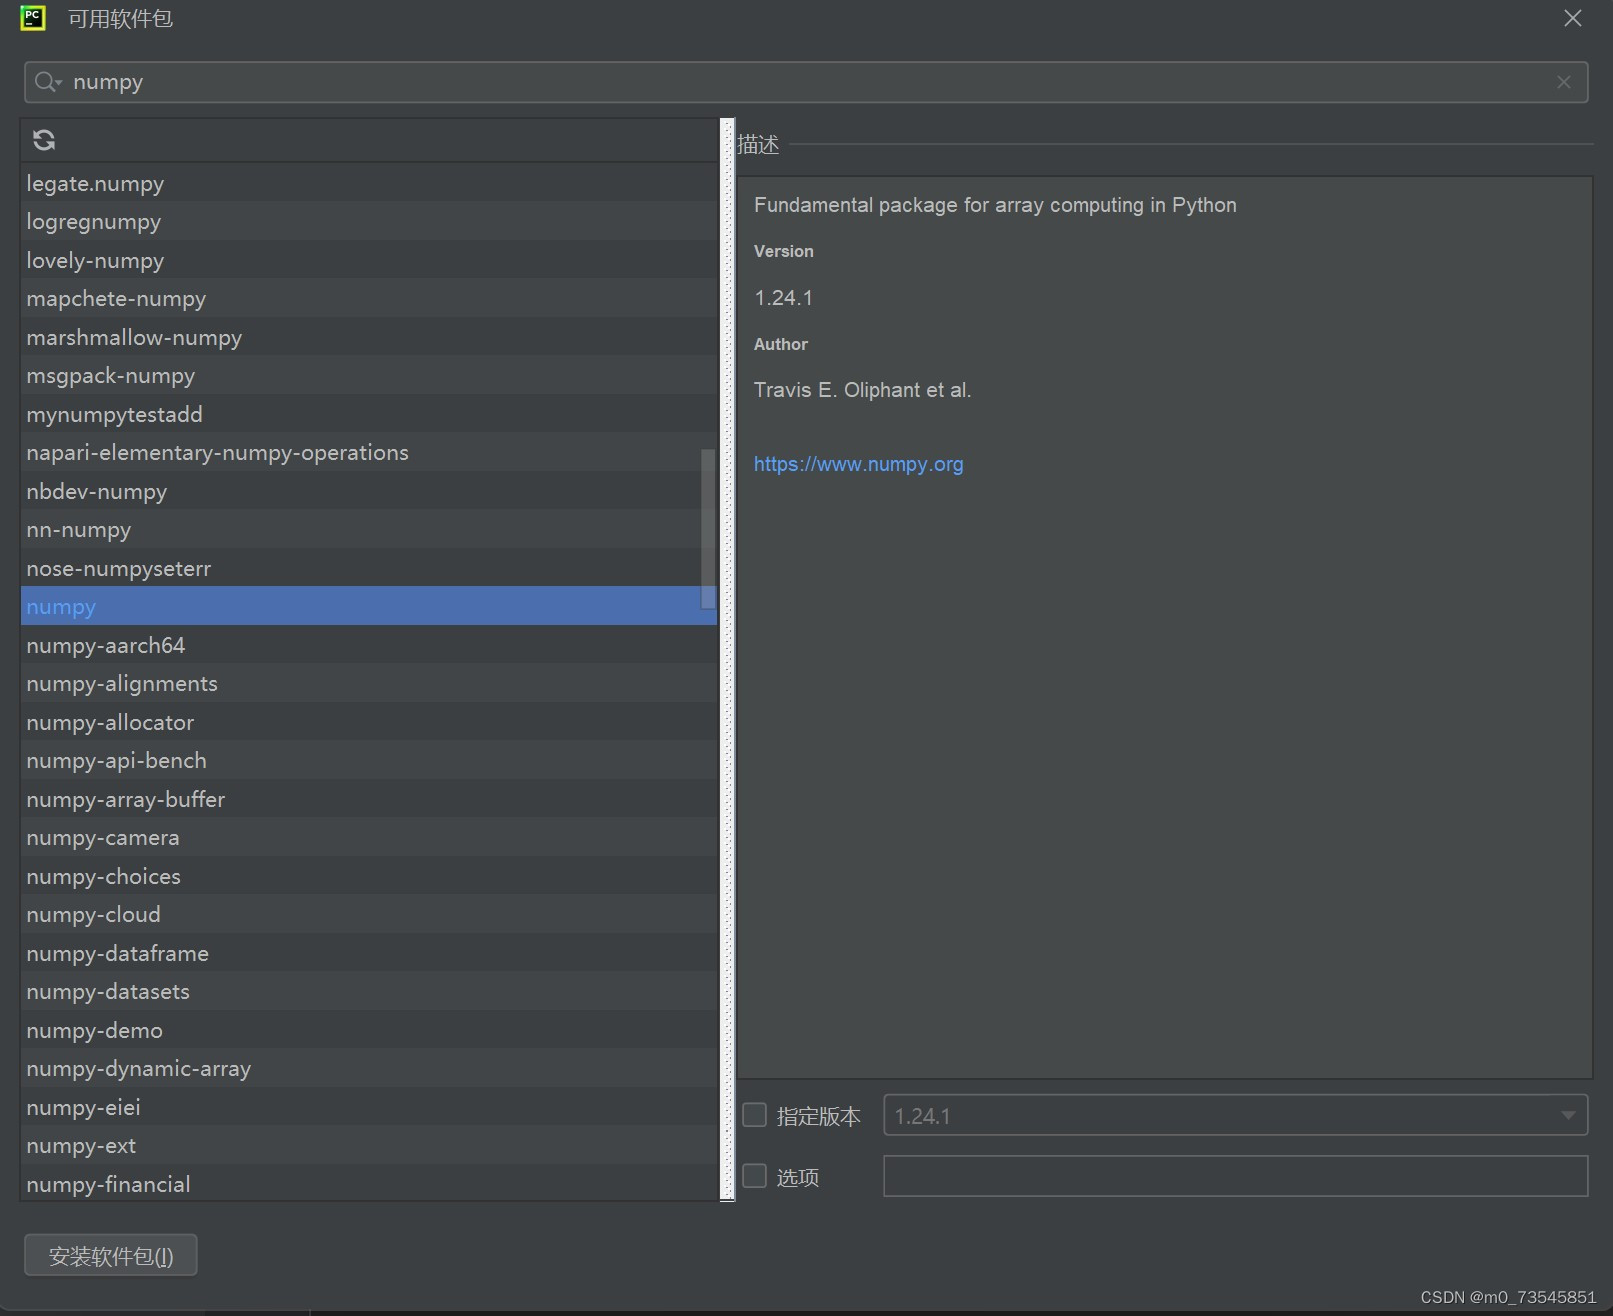Screen dimensions: 1613x1316
Task: Click the package list scrollbar thumb
Action: tap(708, 529)
